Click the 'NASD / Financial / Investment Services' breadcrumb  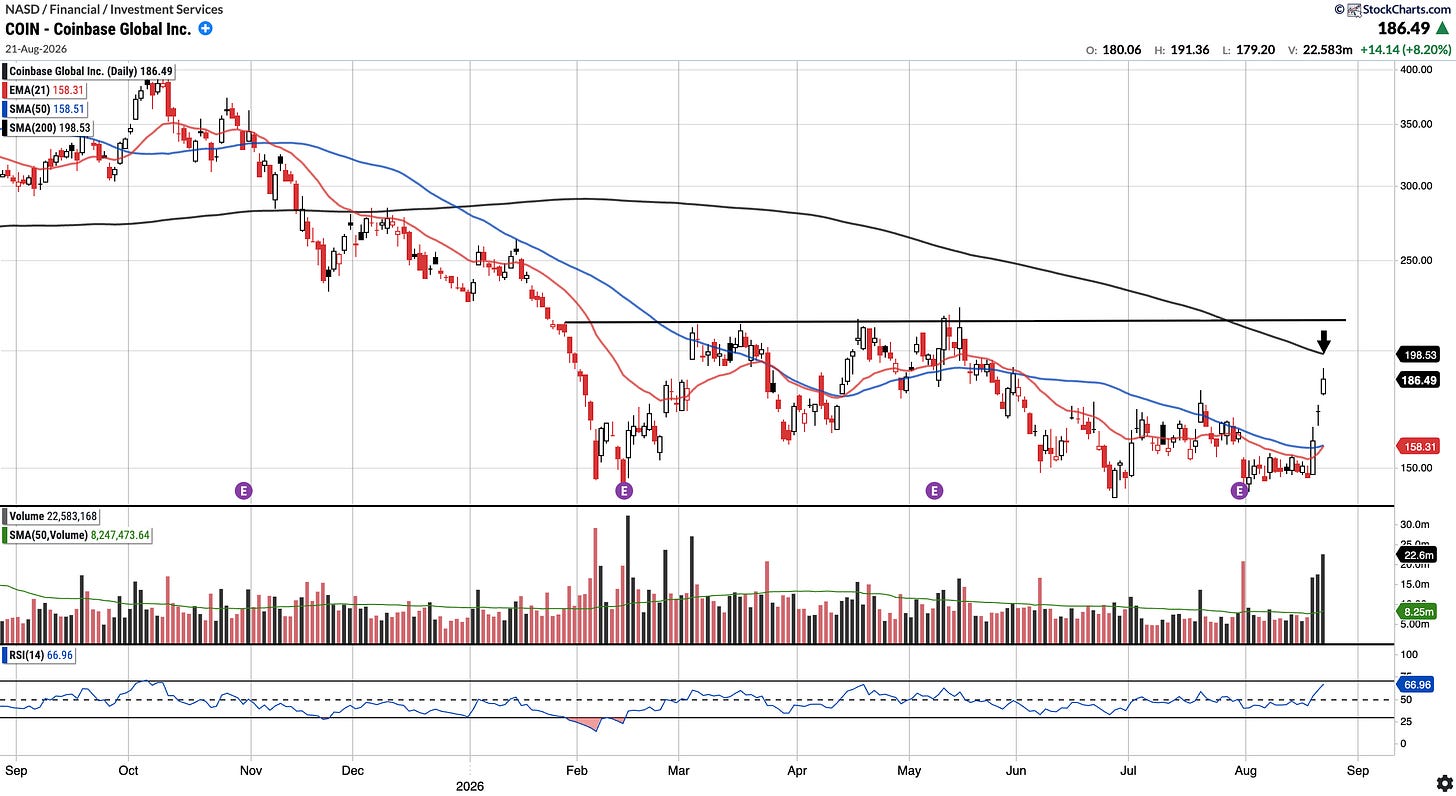tap(114, 10)
